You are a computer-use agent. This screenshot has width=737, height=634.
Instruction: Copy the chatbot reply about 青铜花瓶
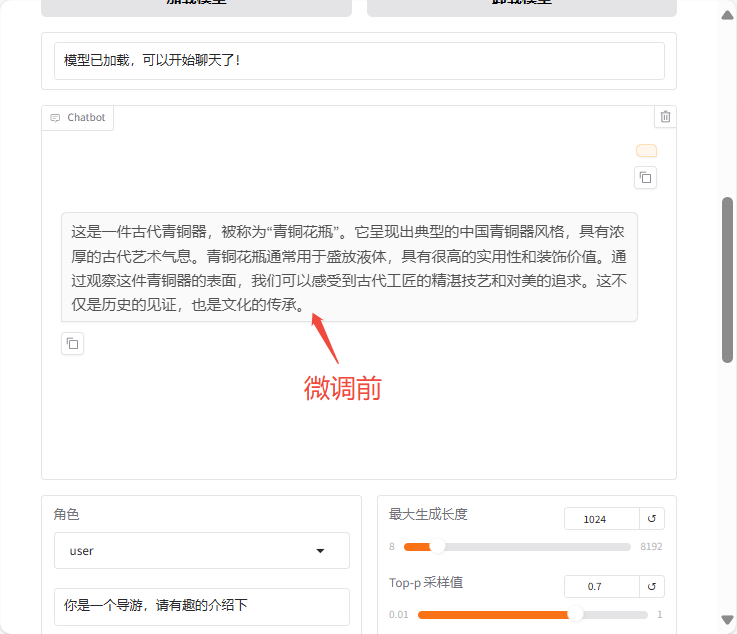click(72, 344)
